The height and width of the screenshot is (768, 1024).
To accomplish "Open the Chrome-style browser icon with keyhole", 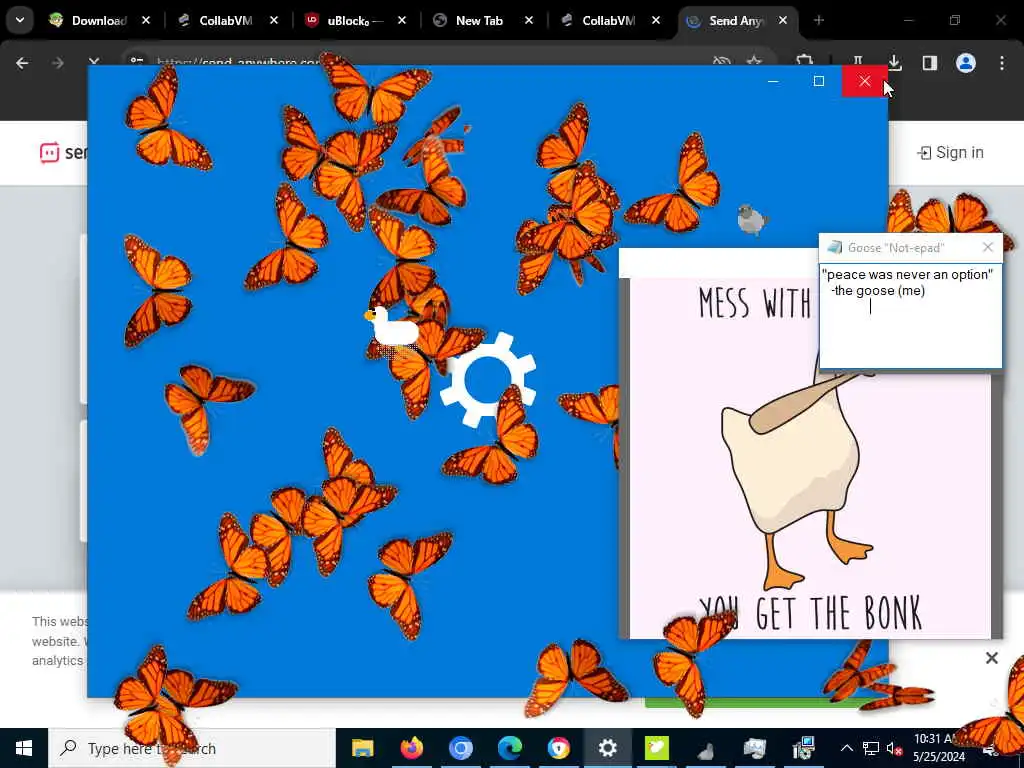I will click(558, 748).
